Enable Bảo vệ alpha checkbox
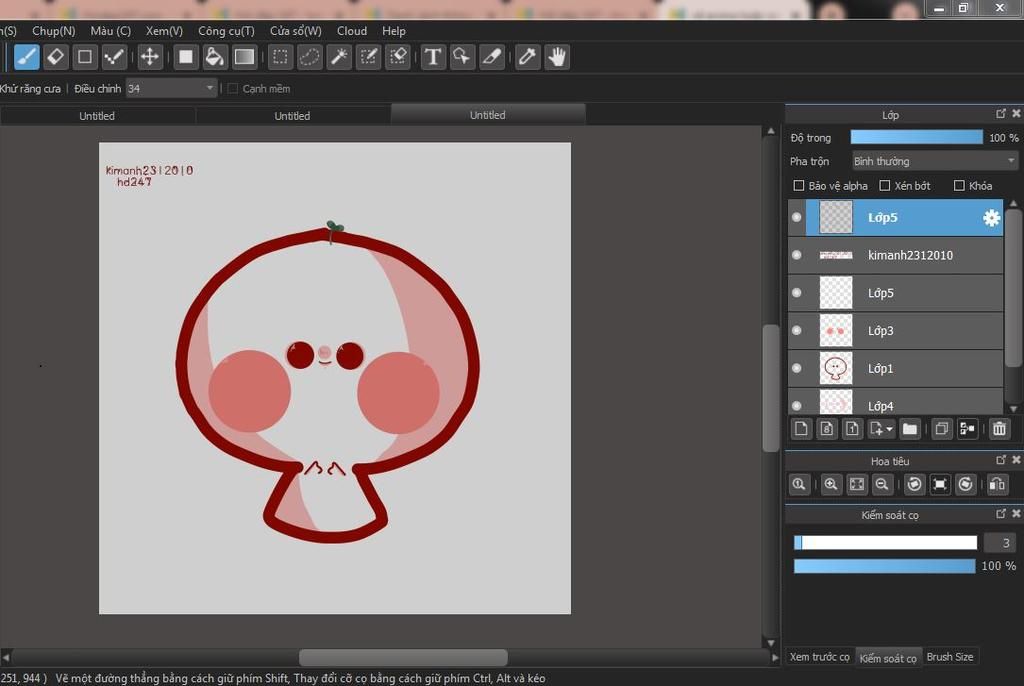Viewport: 1024px width, 686px height. 798,186
